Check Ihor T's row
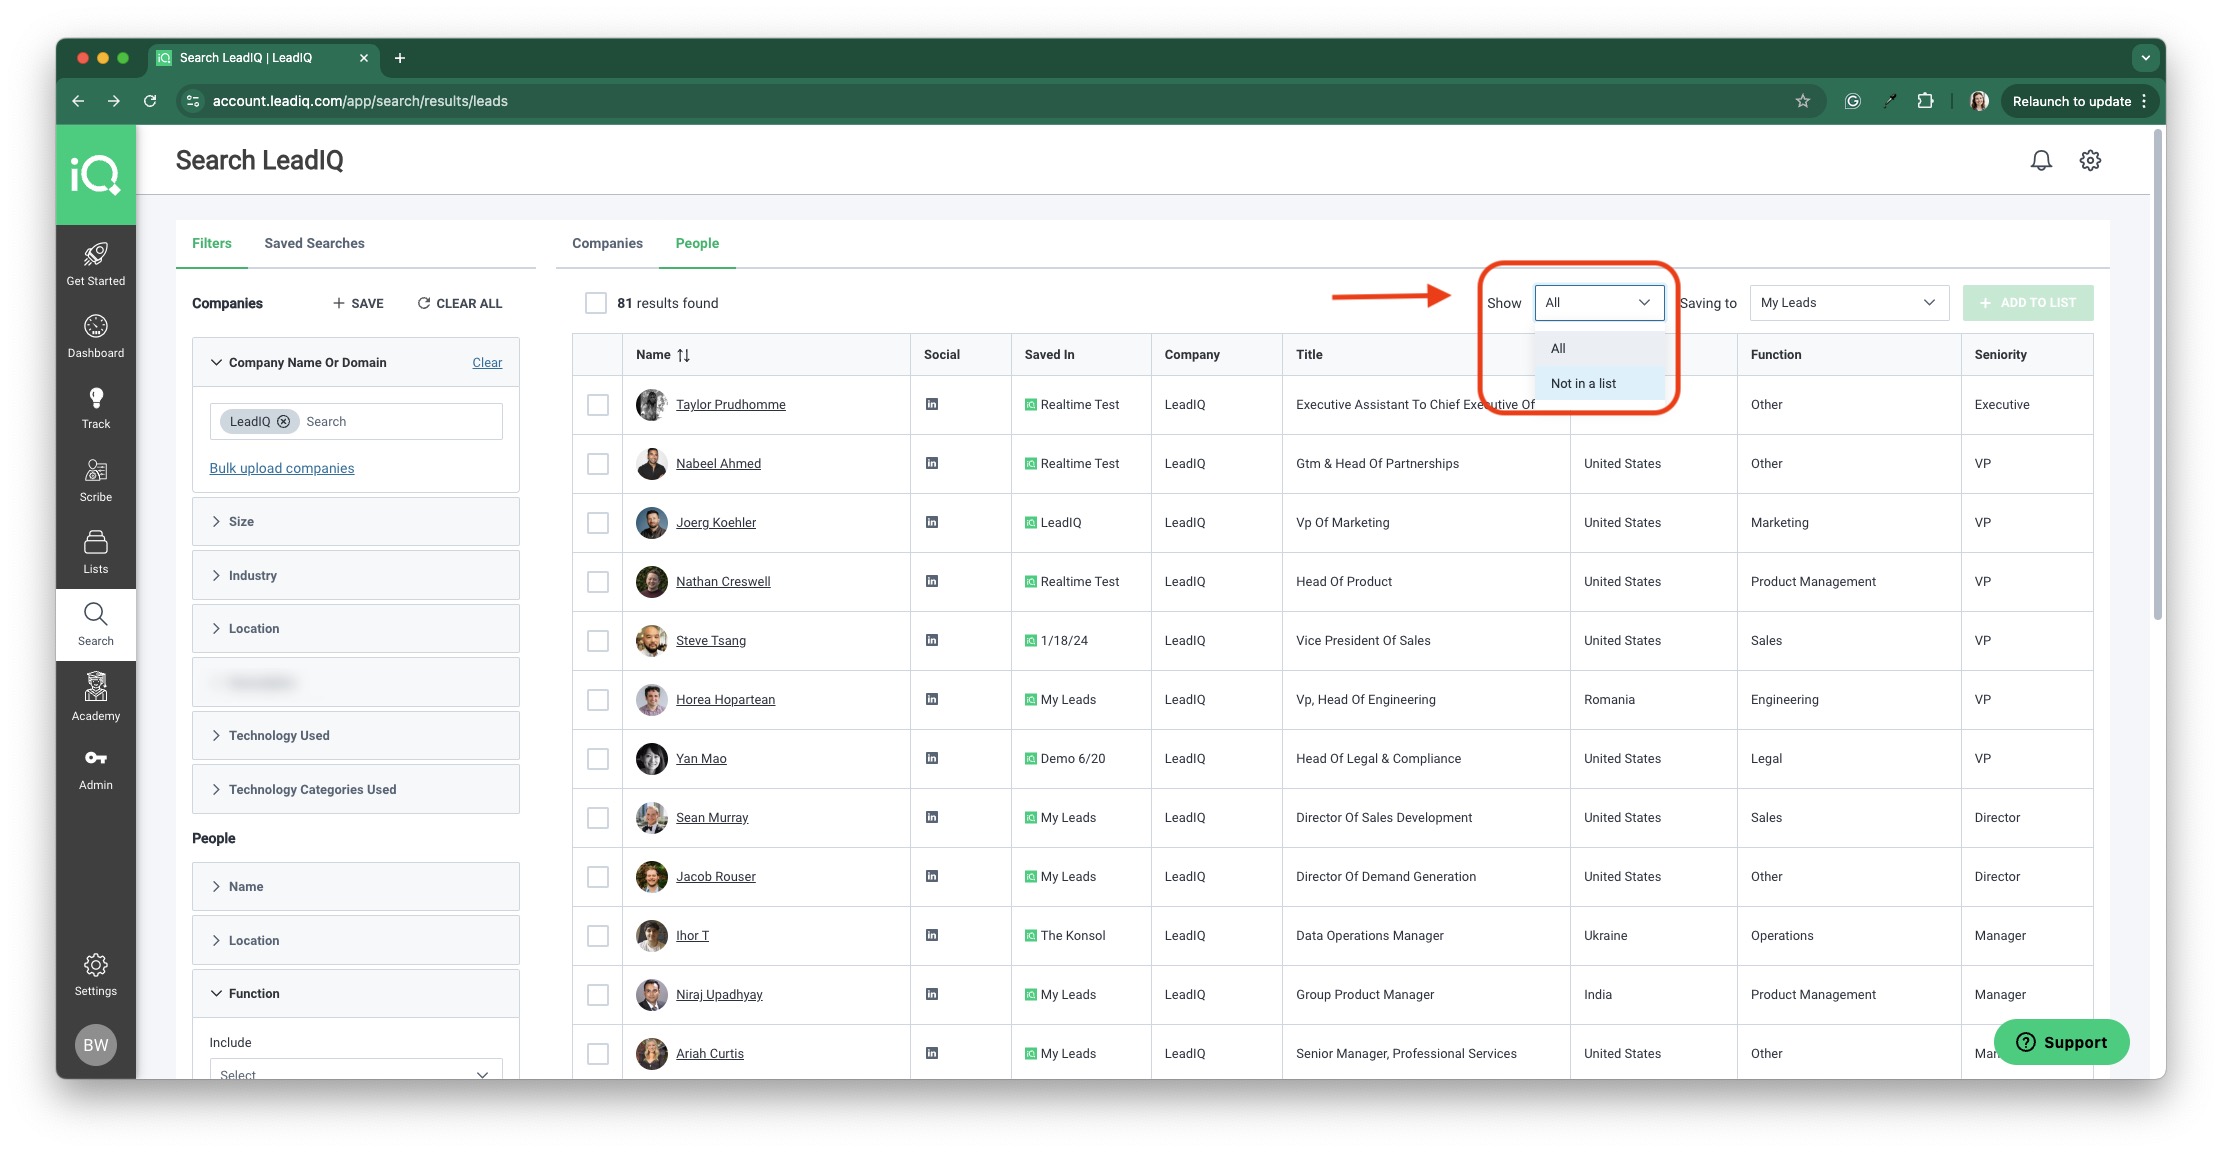2222x1153 pixels. click(x=598, y=936)
